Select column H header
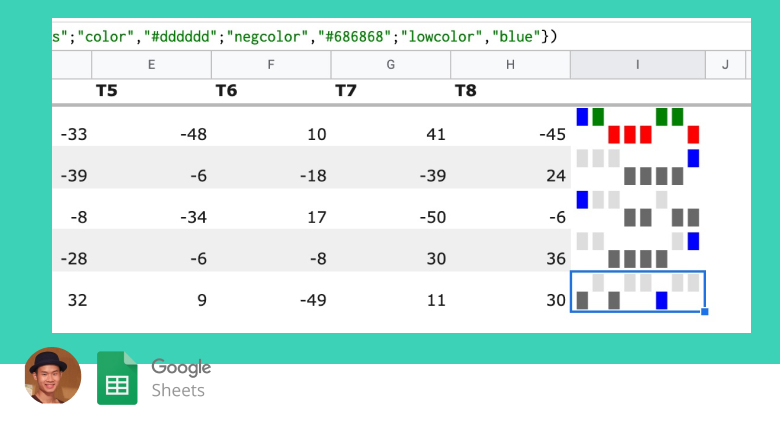Screen dimensions: 780x440 coord(510,65)
